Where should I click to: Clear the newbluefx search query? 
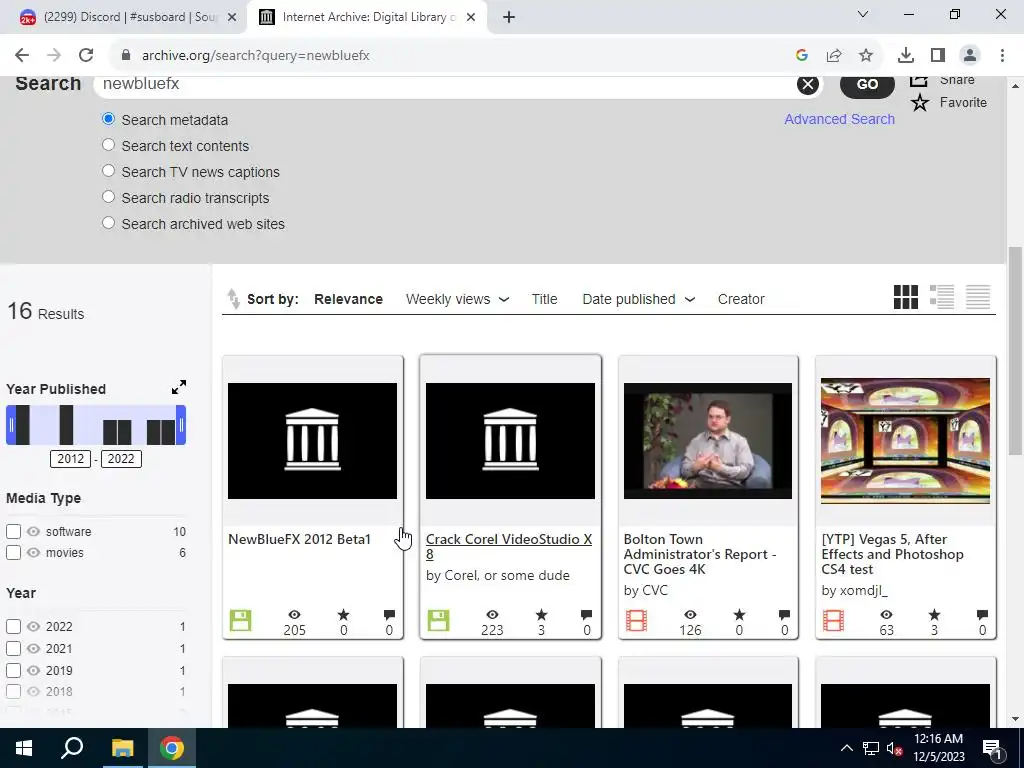(808, 84)
